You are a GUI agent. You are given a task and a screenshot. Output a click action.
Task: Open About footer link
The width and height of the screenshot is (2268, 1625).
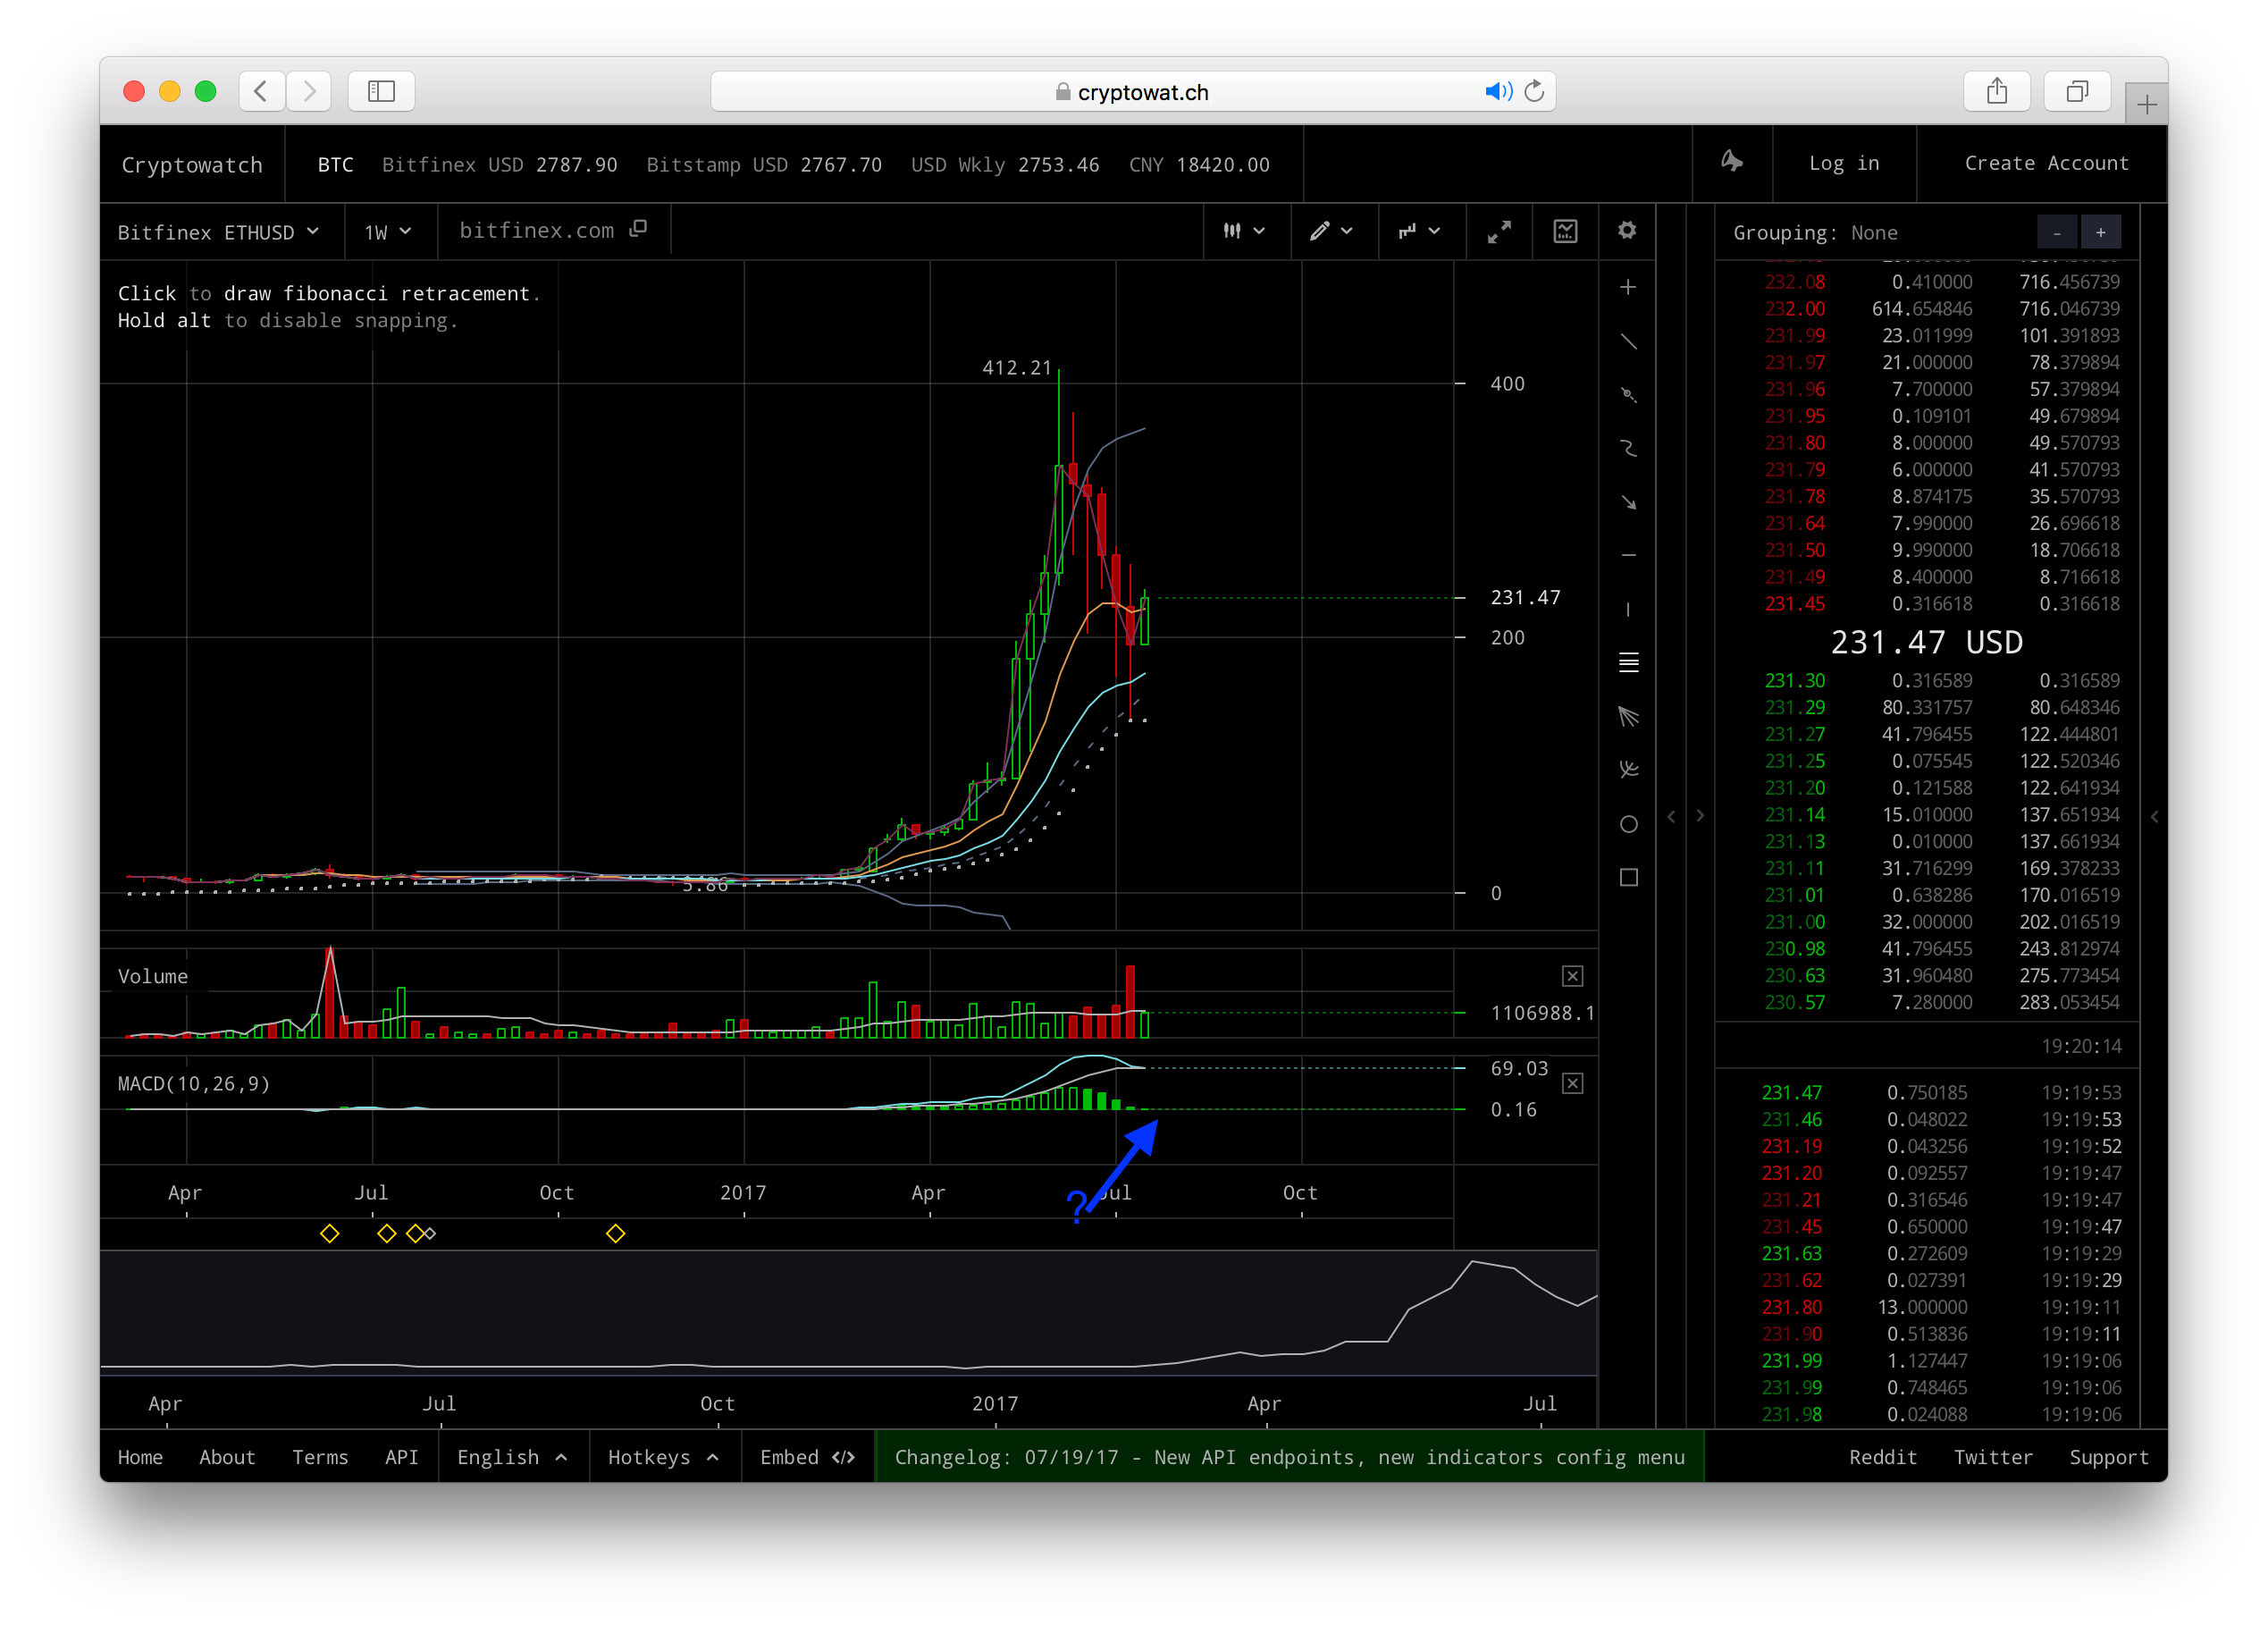pos(227,1457)
